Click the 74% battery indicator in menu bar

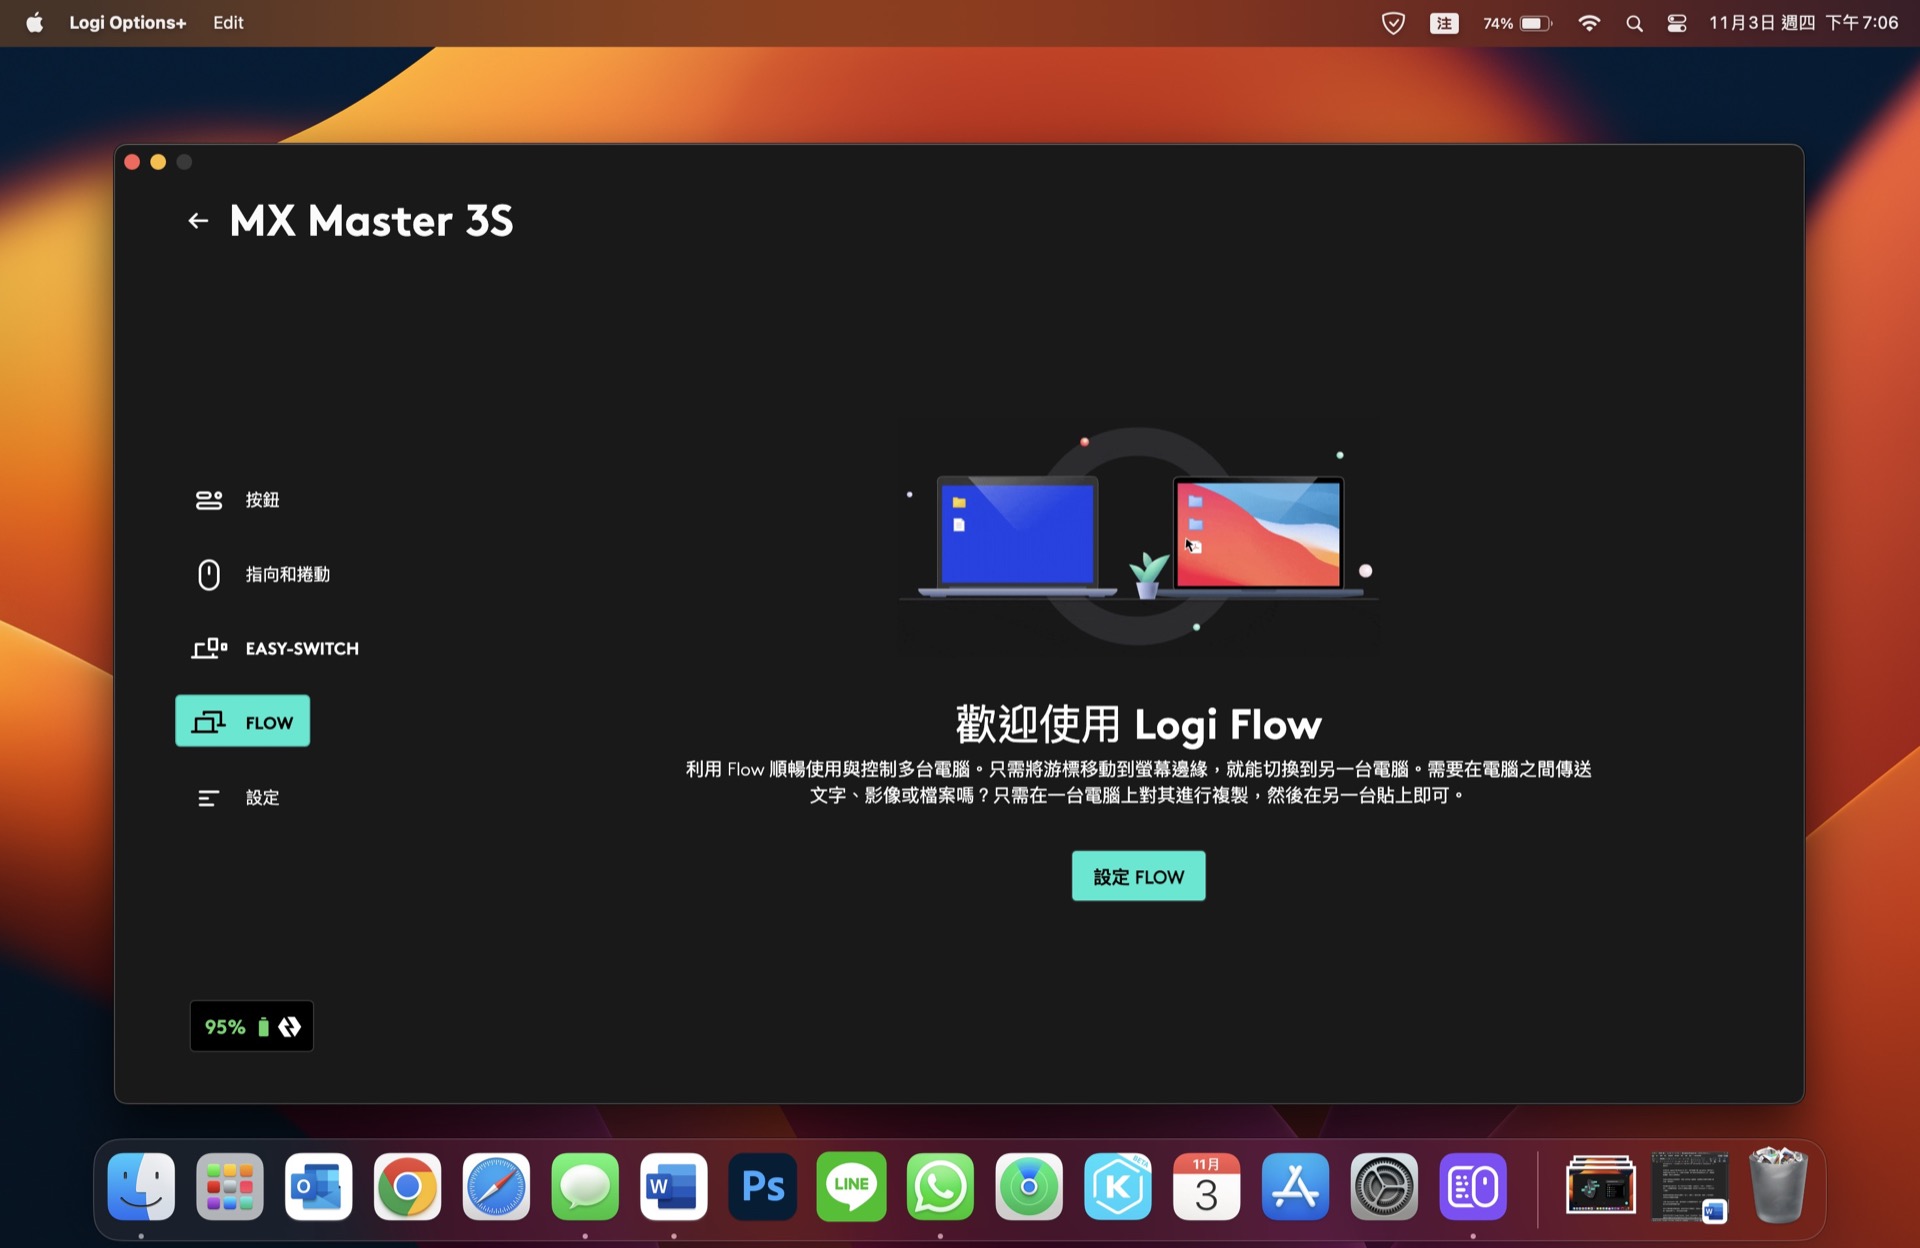click(x=1517, y=23)
